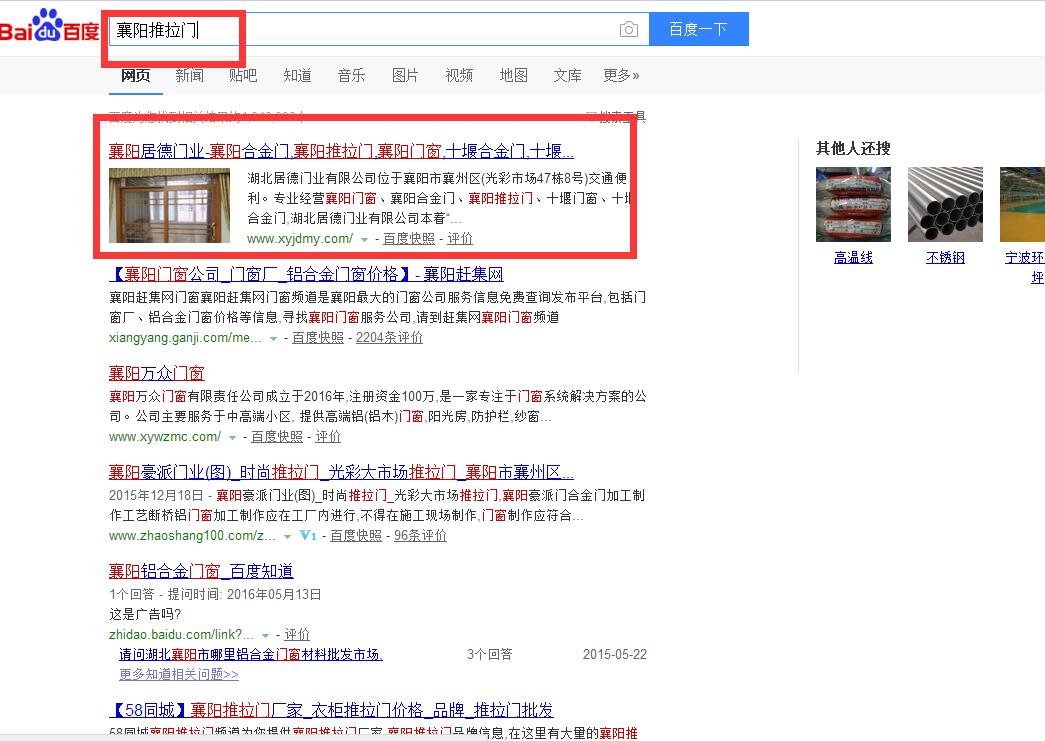Click the sliding door result thumbnail
Screen dimensions: 1045x741
(169, 205)
